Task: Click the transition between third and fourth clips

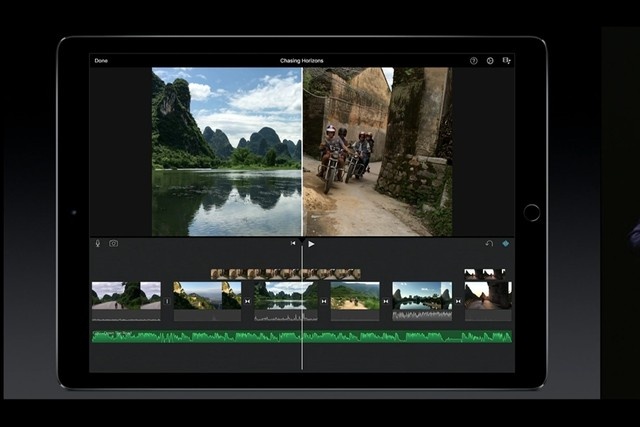Action: (324, 301)
